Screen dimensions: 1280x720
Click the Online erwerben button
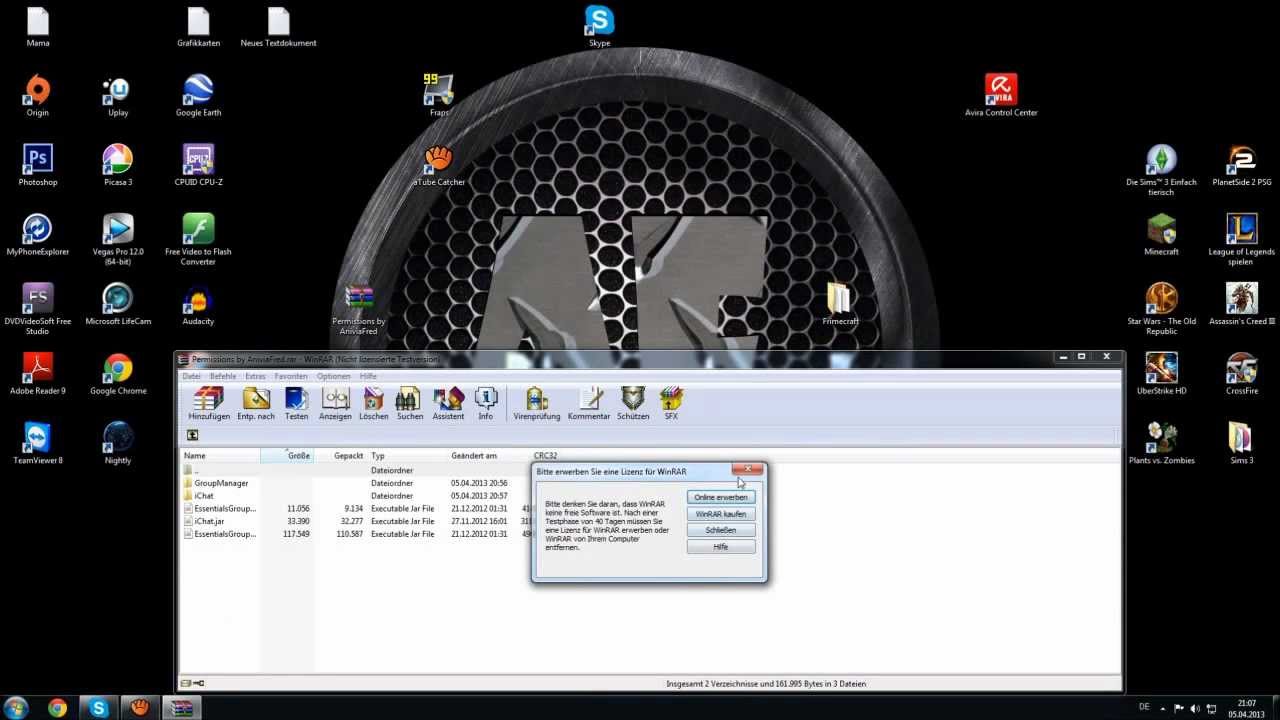tap(721, 497)
